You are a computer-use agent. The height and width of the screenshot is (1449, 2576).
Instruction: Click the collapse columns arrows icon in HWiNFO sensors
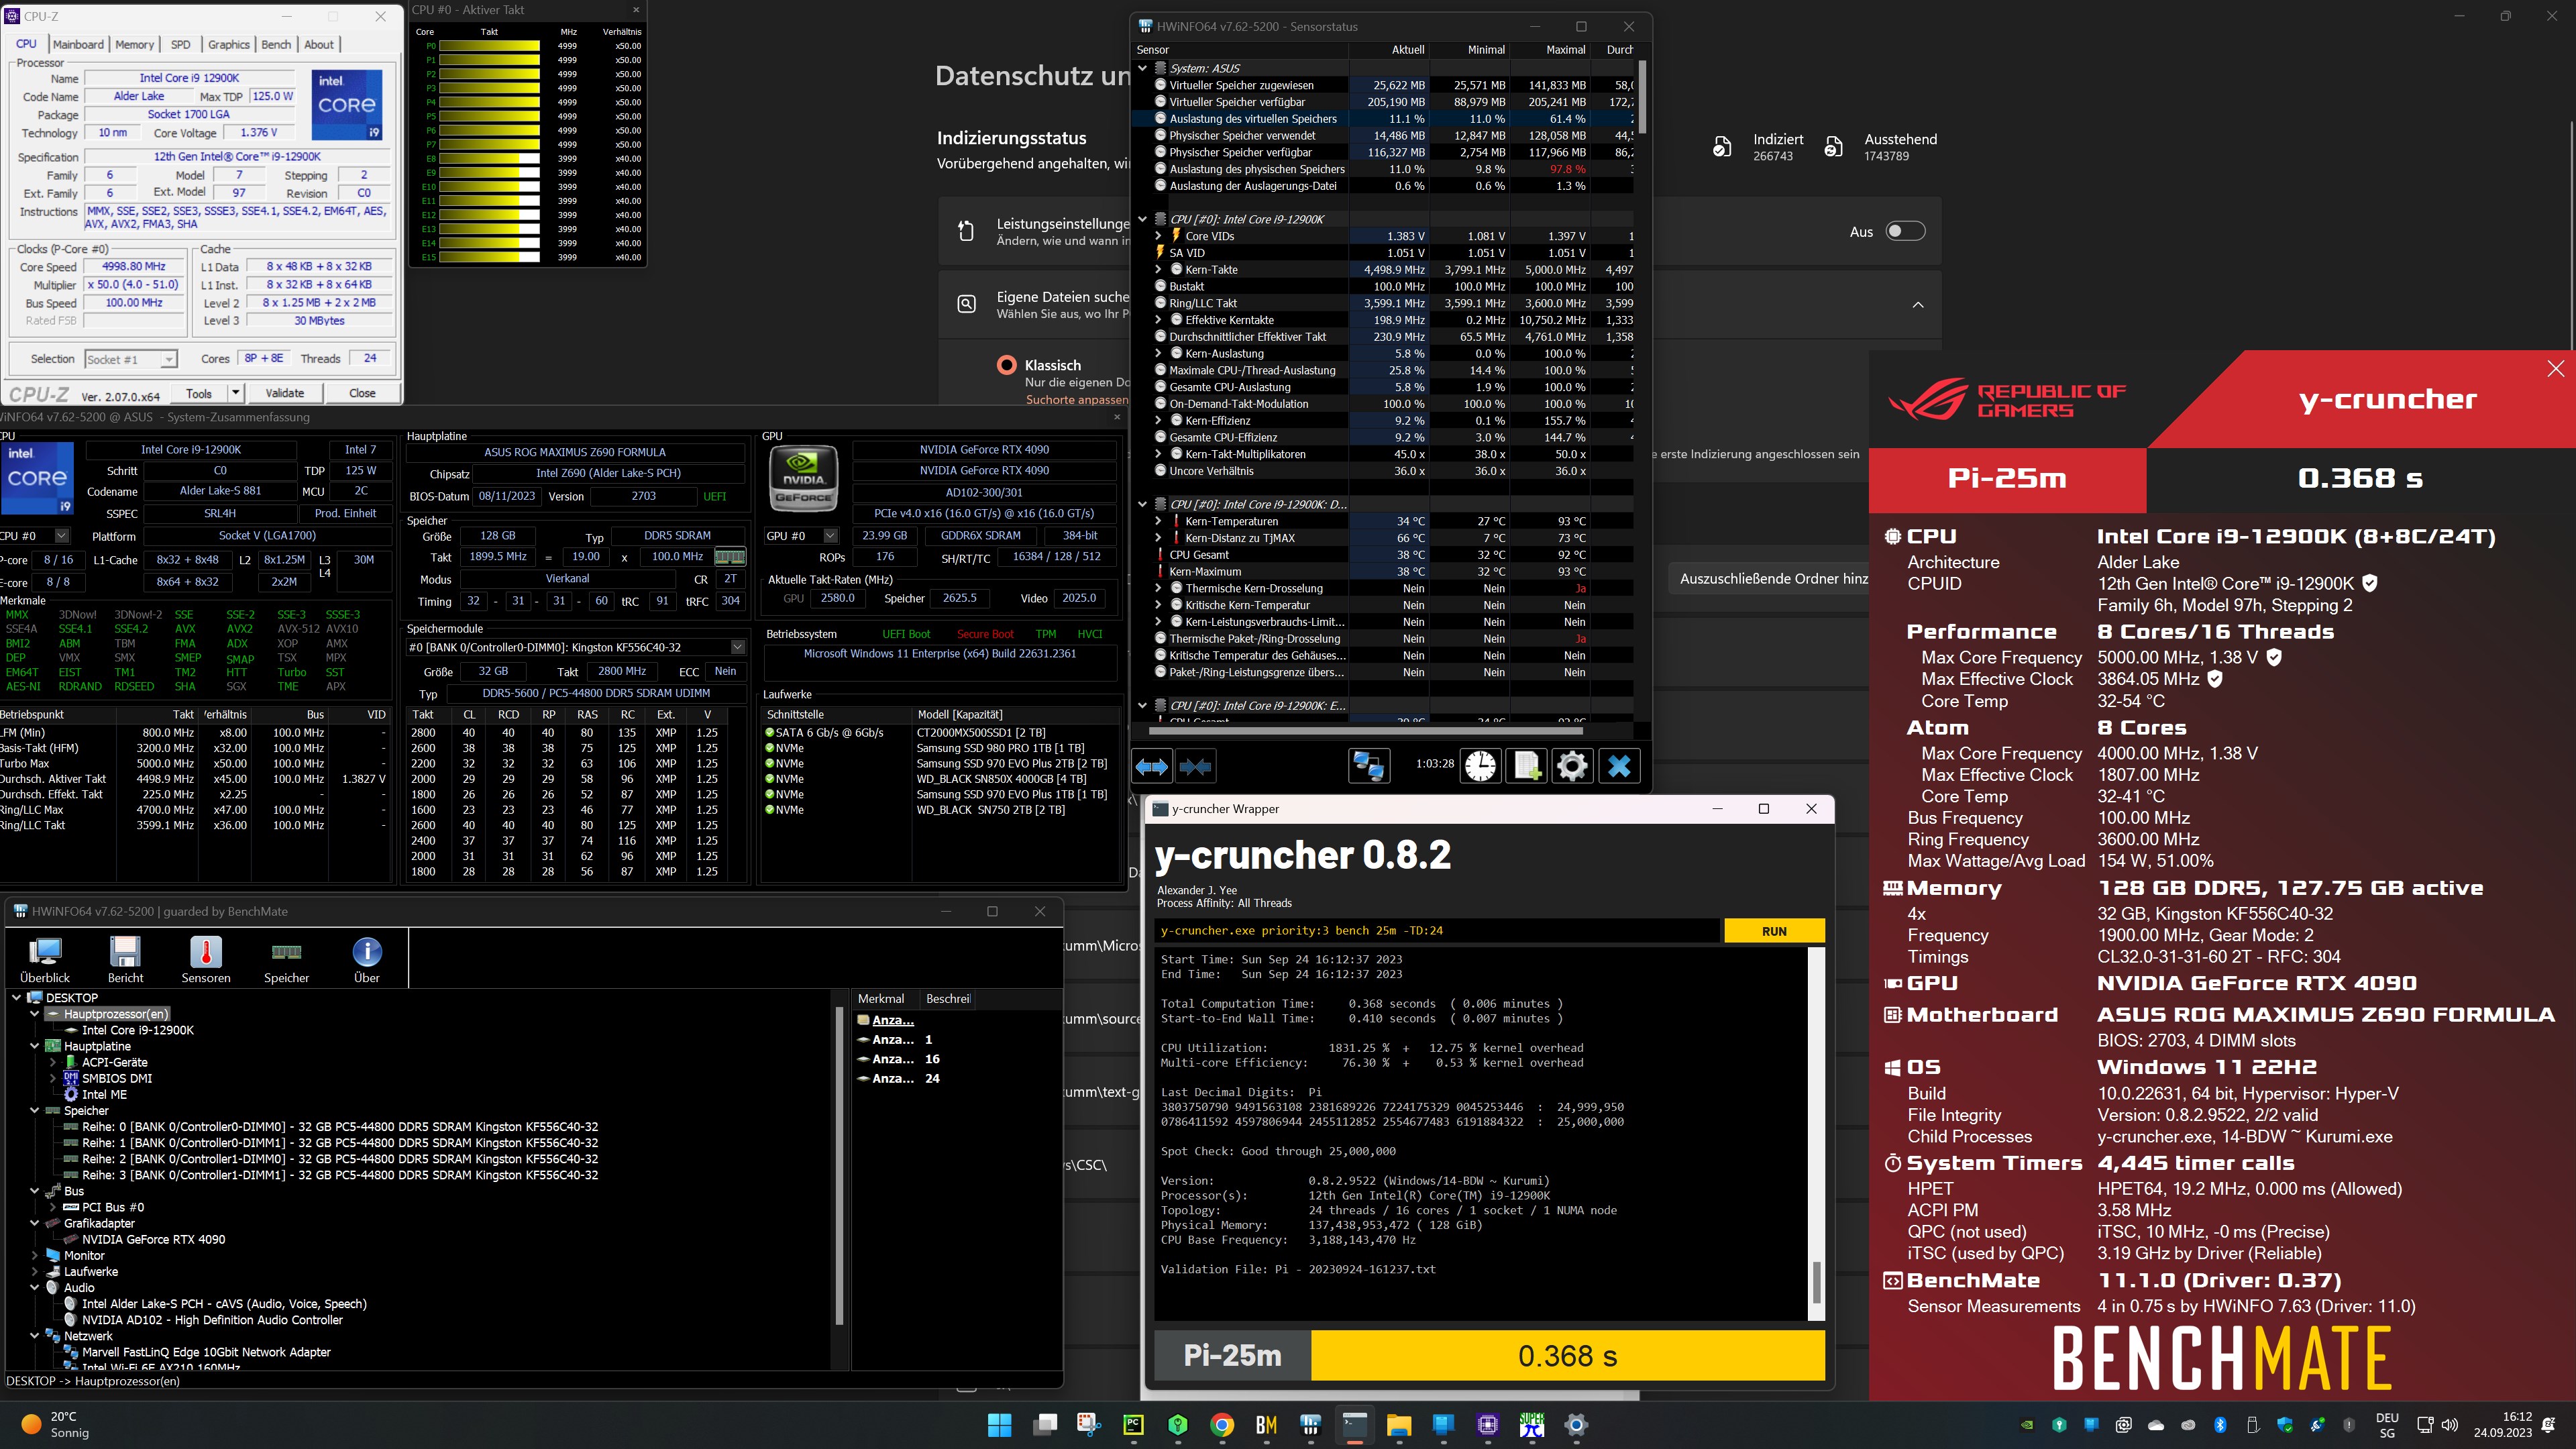(x=1196, y=766)
